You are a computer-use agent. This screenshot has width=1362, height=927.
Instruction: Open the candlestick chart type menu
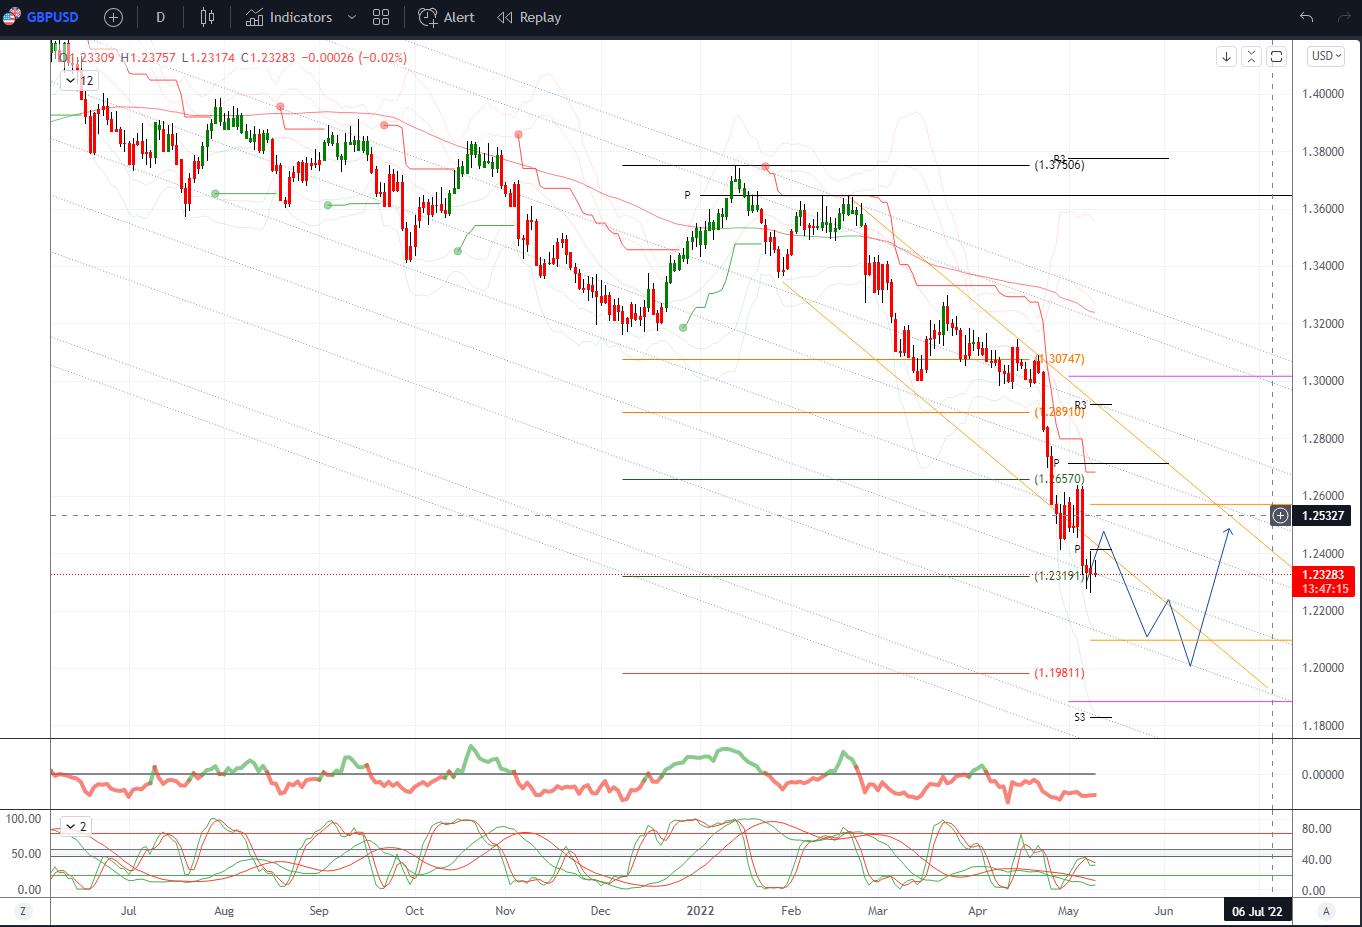[207, 17]
